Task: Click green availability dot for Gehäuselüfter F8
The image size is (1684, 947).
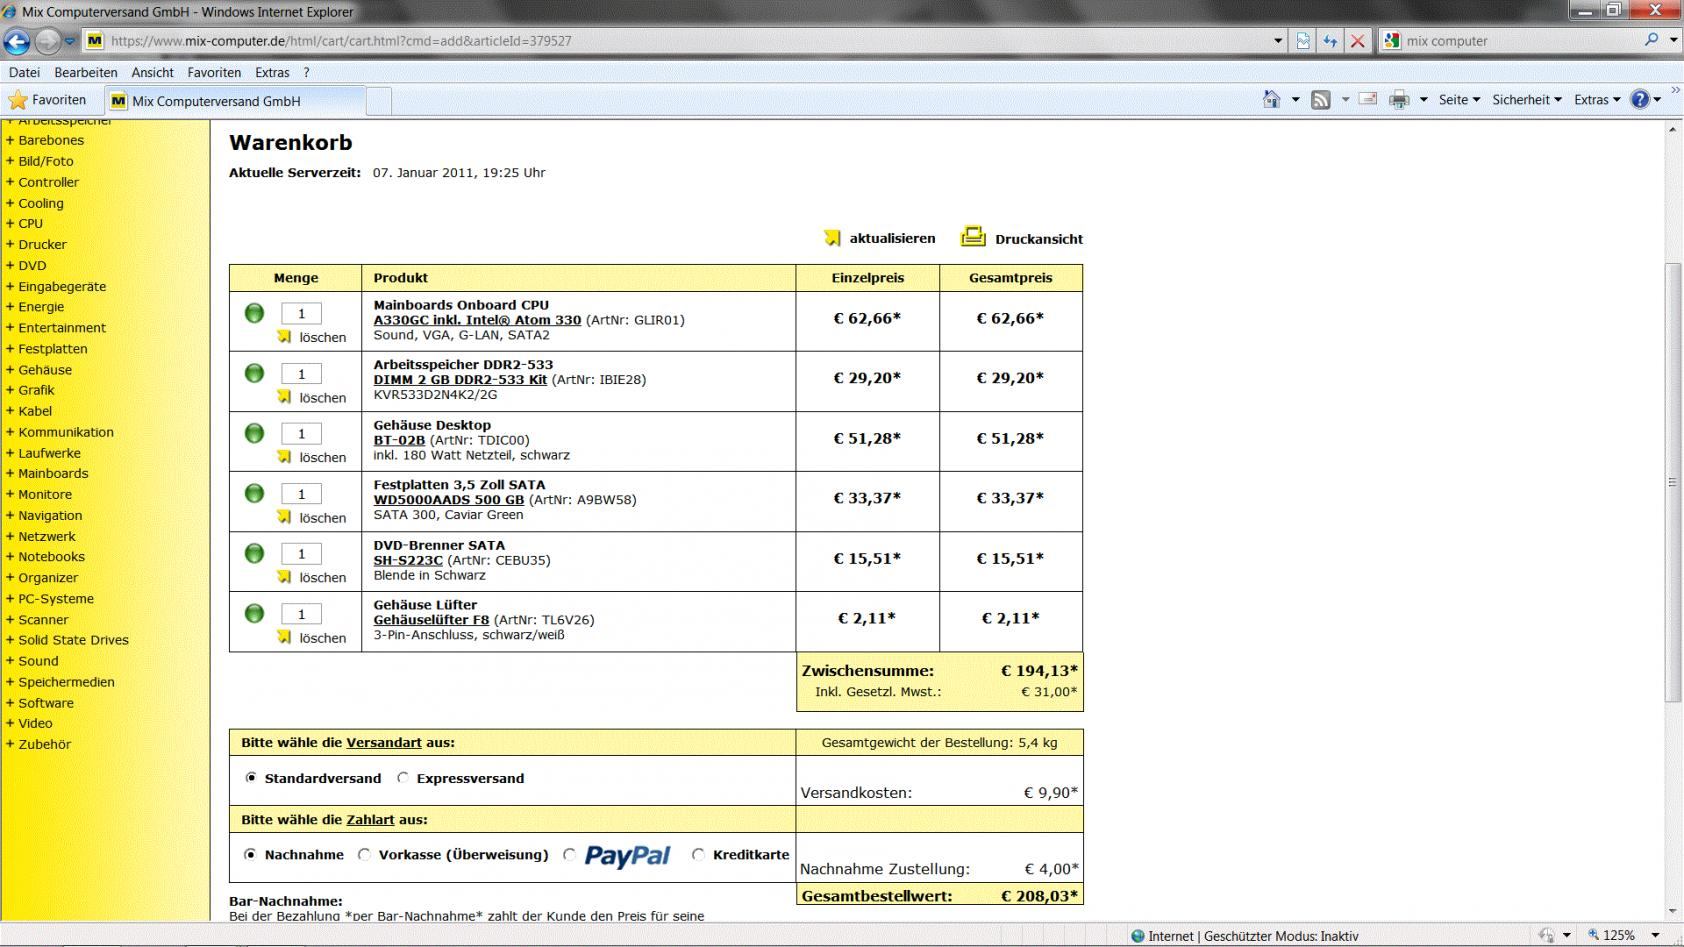Action: tap(254, 613)
